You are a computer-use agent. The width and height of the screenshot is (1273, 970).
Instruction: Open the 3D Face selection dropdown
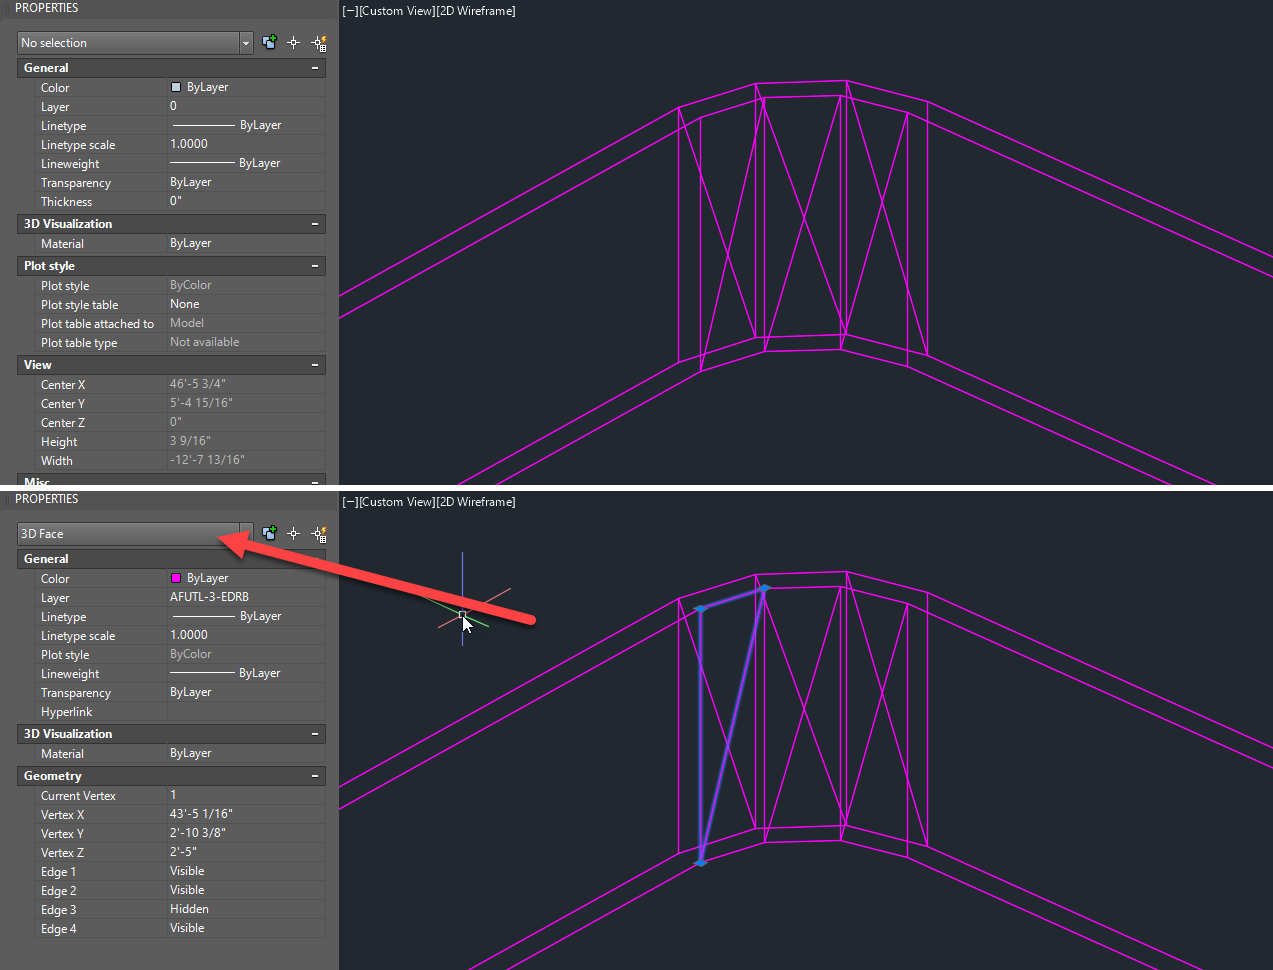coord(245,533)
